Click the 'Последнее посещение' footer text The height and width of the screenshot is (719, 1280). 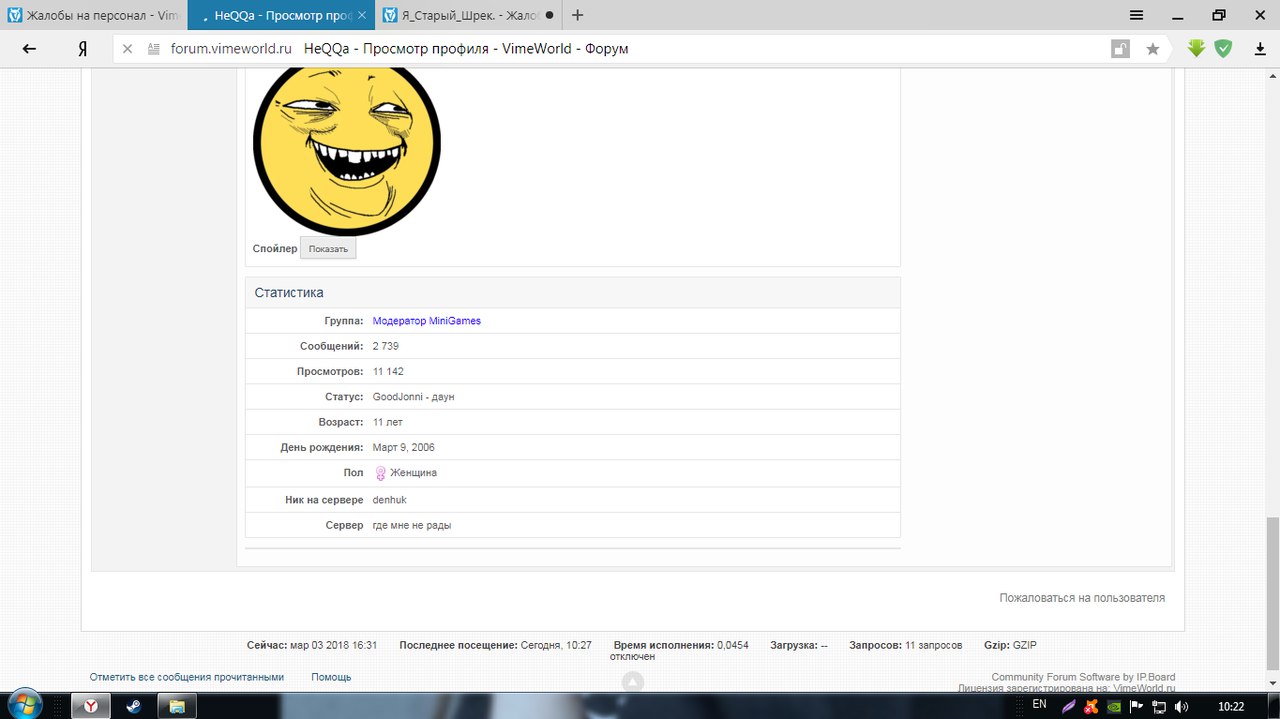tap(495, 645)
